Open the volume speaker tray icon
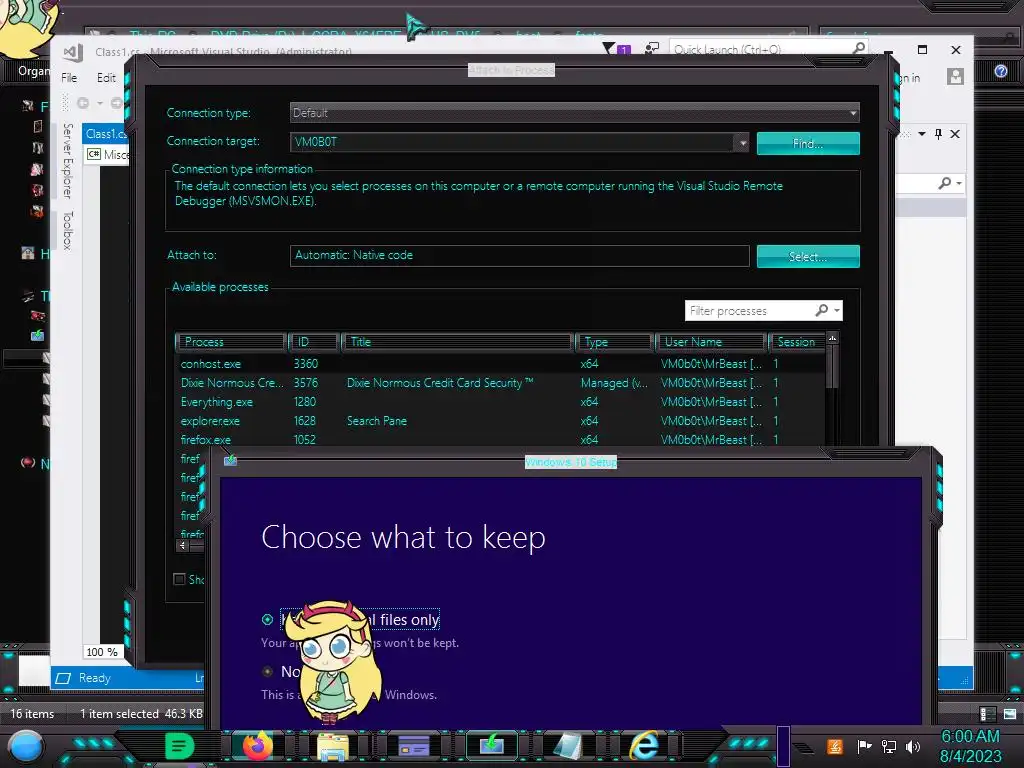 (912, 746)
